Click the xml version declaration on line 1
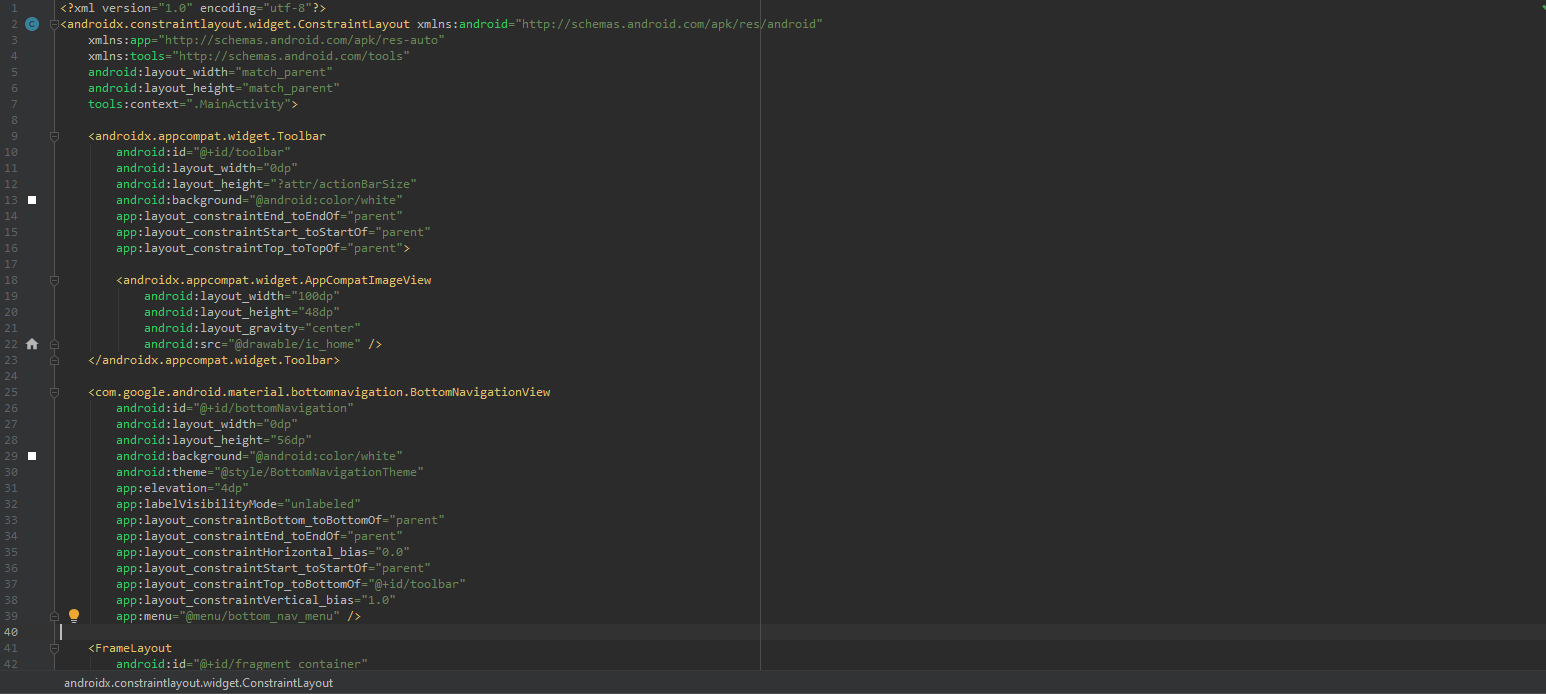The height and width of the screenshot is (694, 1546). pyautogui.click(x=194, y=8)
